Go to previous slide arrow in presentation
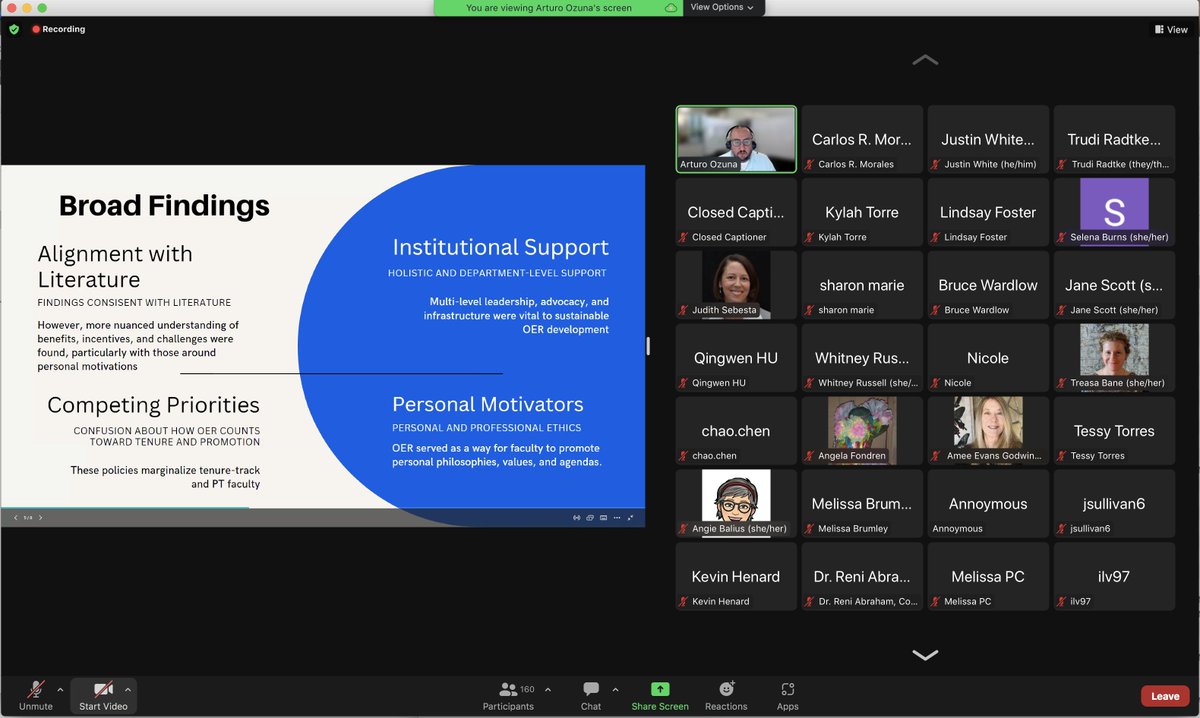Image resolution: width=1200 pixels, height=718 pixels. [x=15, y=518]
